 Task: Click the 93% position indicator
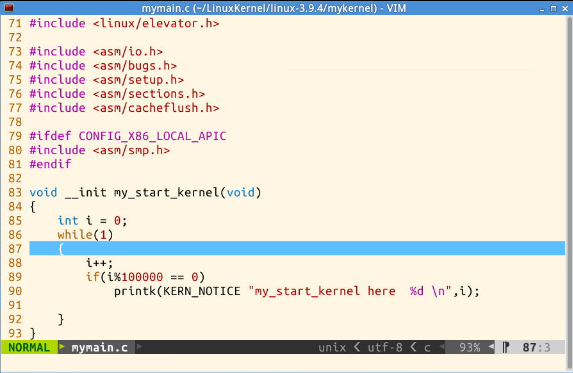[470, 347]
